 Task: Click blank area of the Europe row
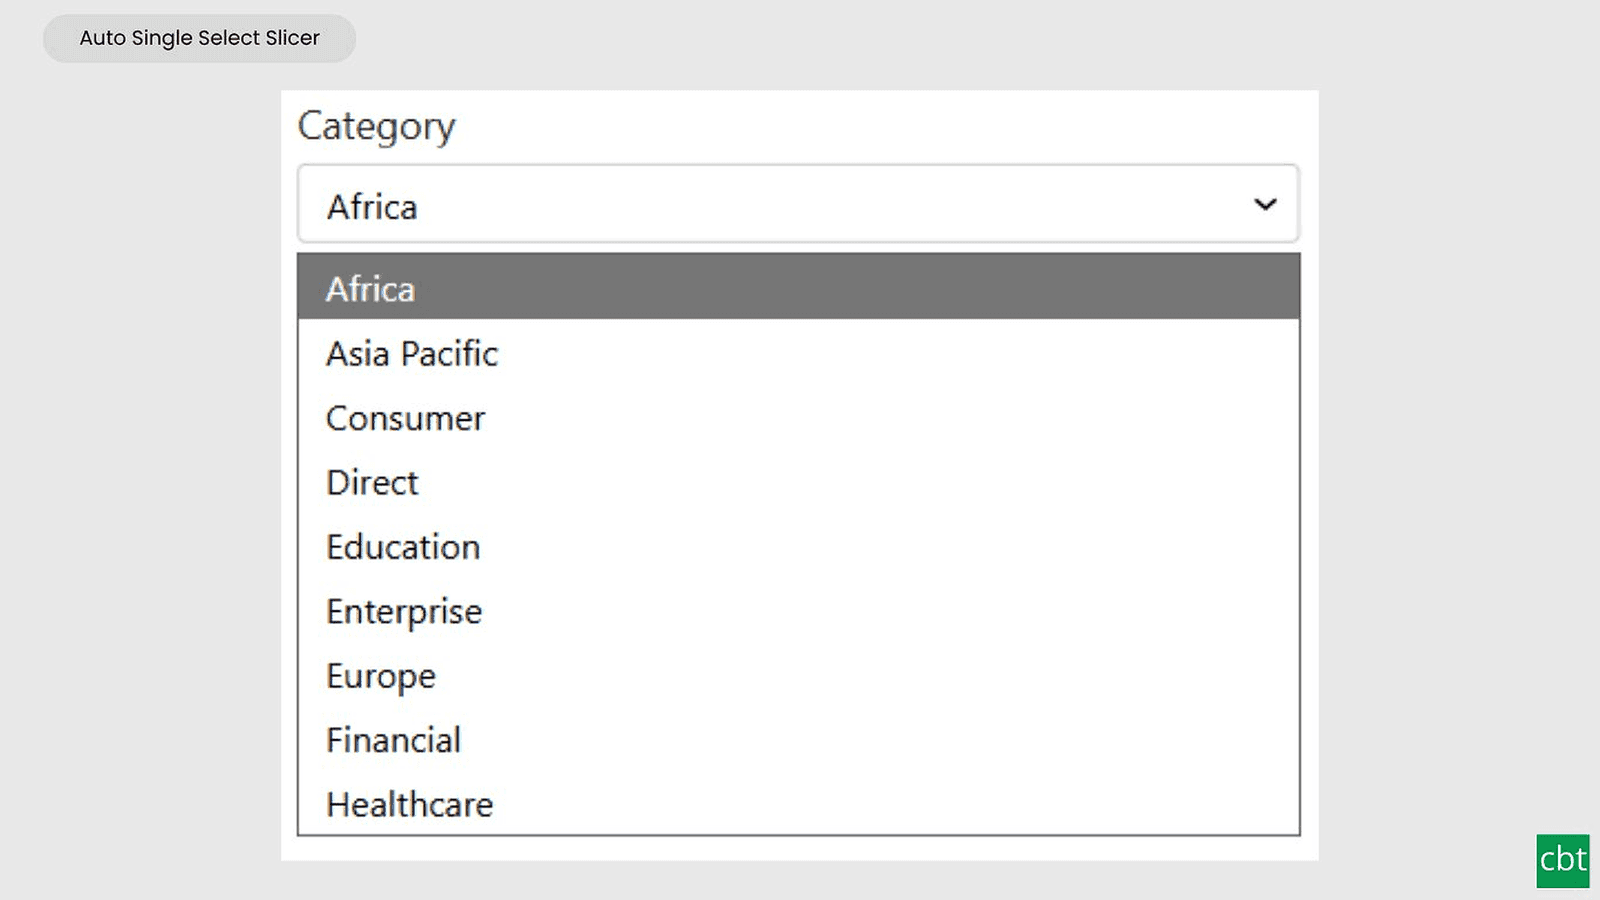coord(870,676)
